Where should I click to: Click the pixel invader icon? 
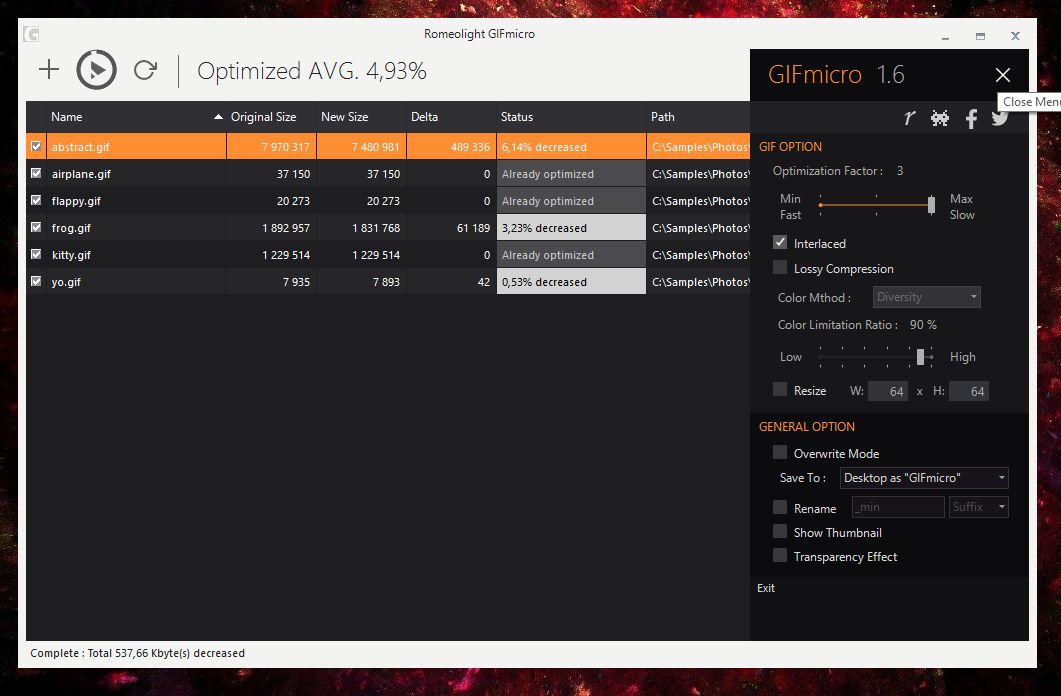[x=940, y=118]
